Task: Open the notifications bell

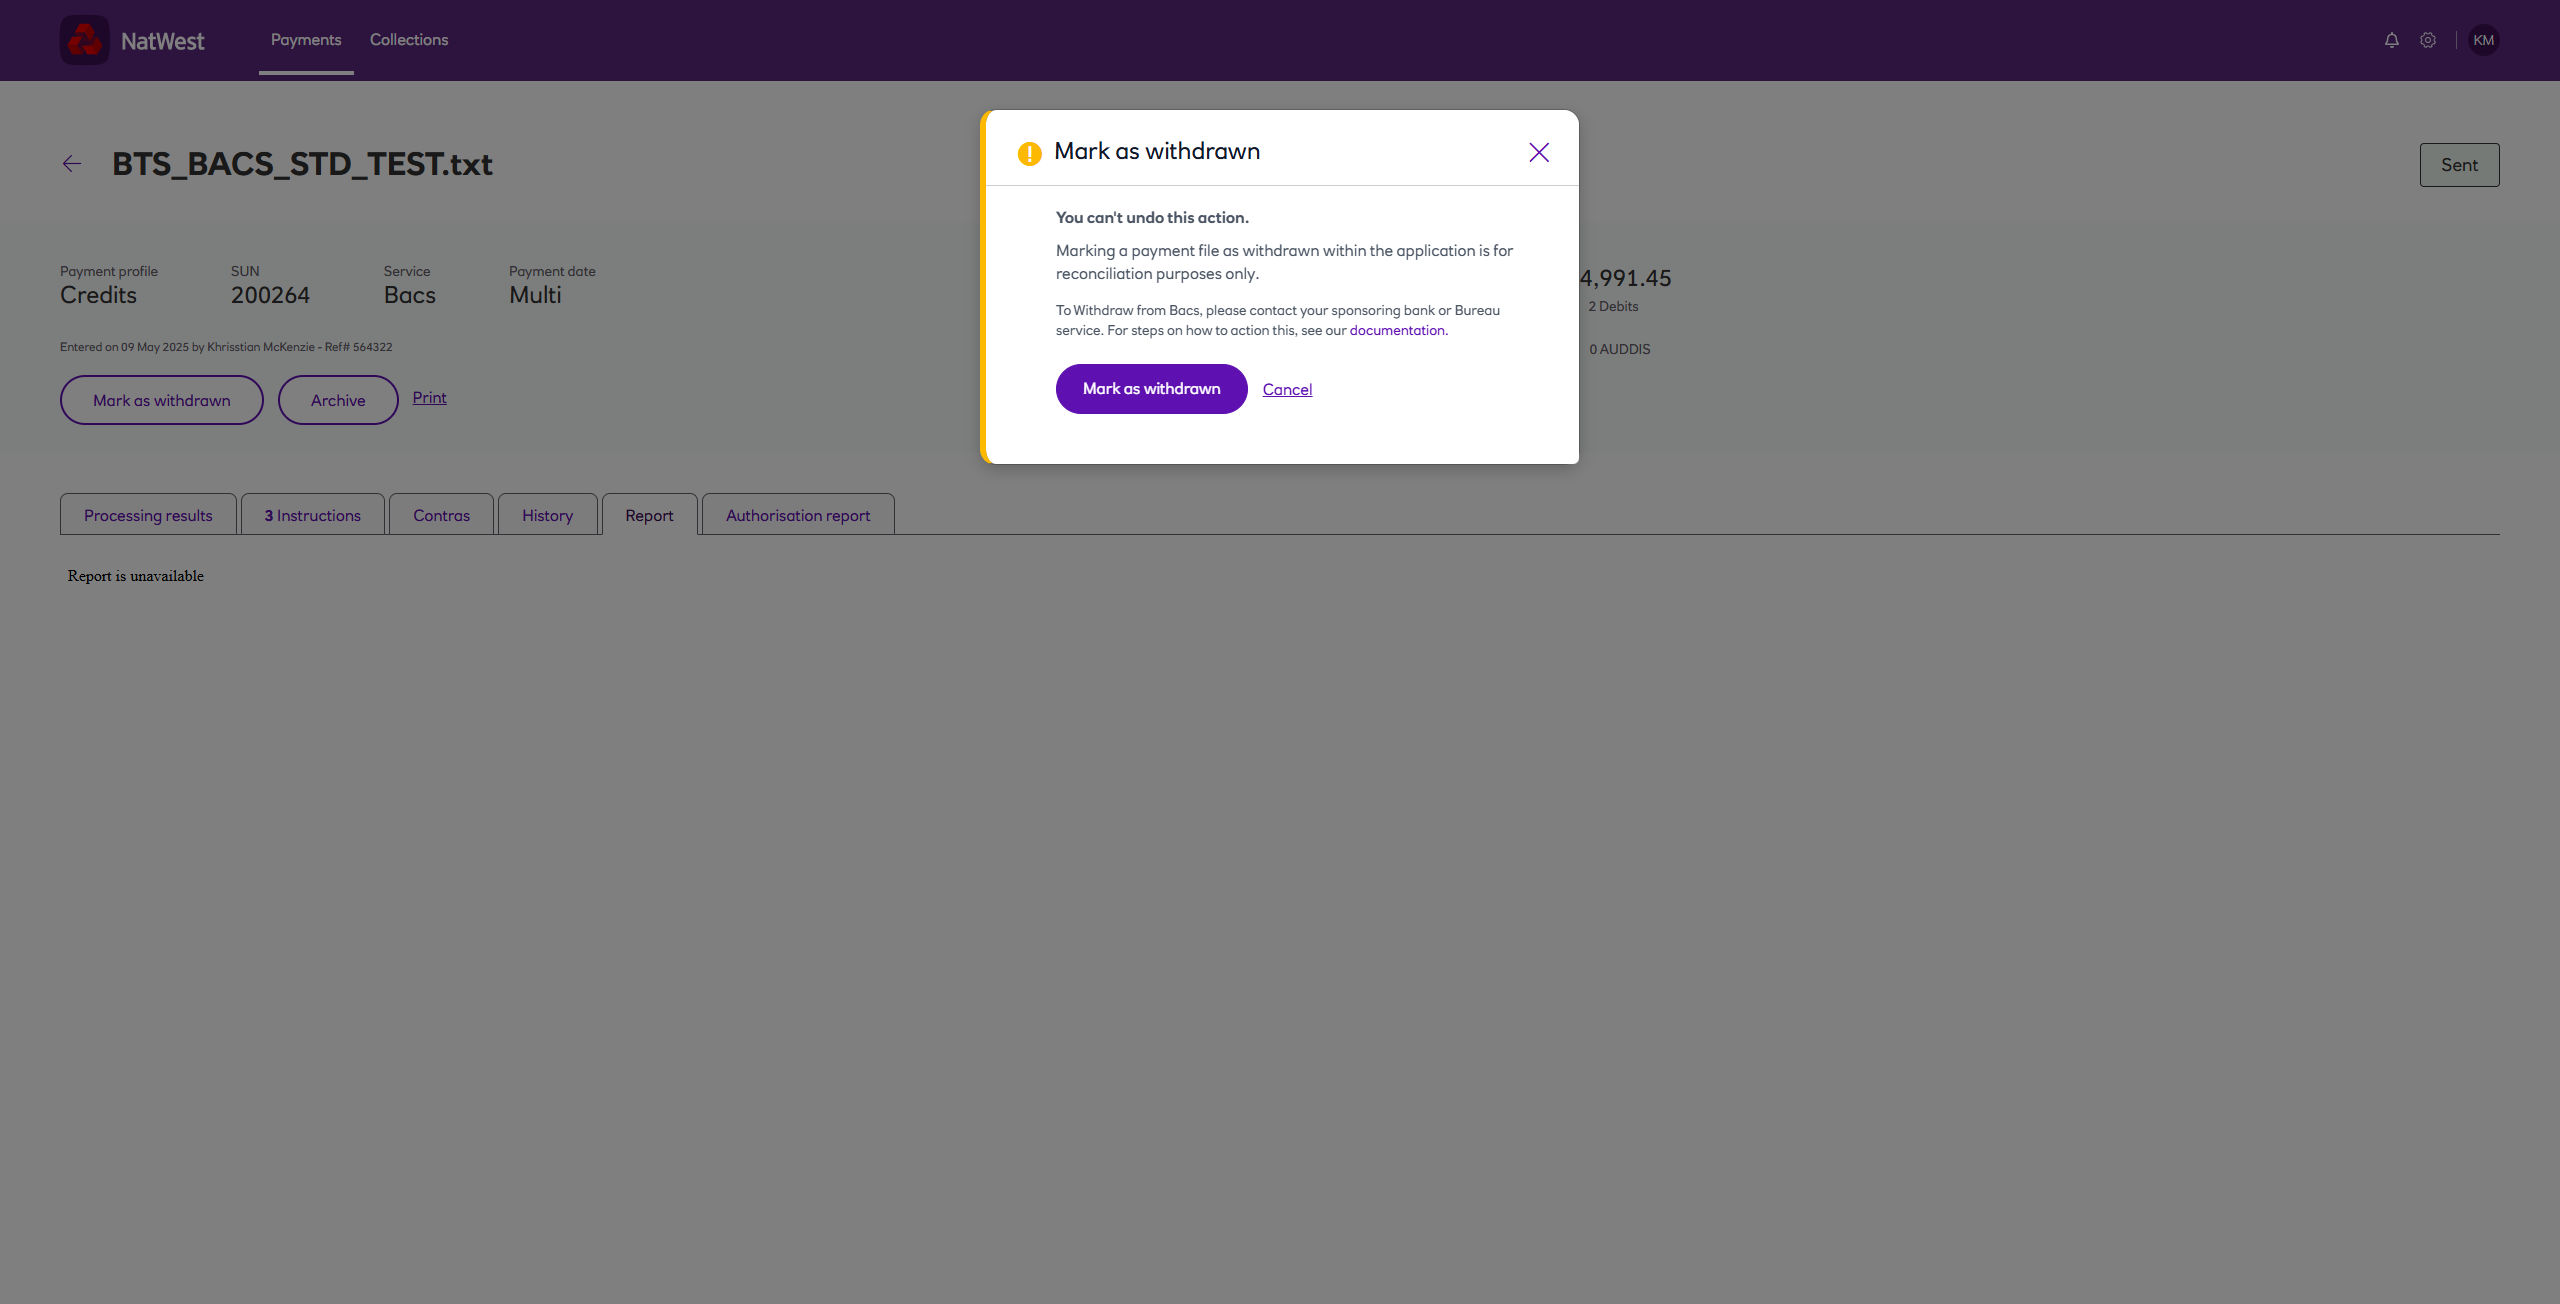Action: [x=2391, y=40]
